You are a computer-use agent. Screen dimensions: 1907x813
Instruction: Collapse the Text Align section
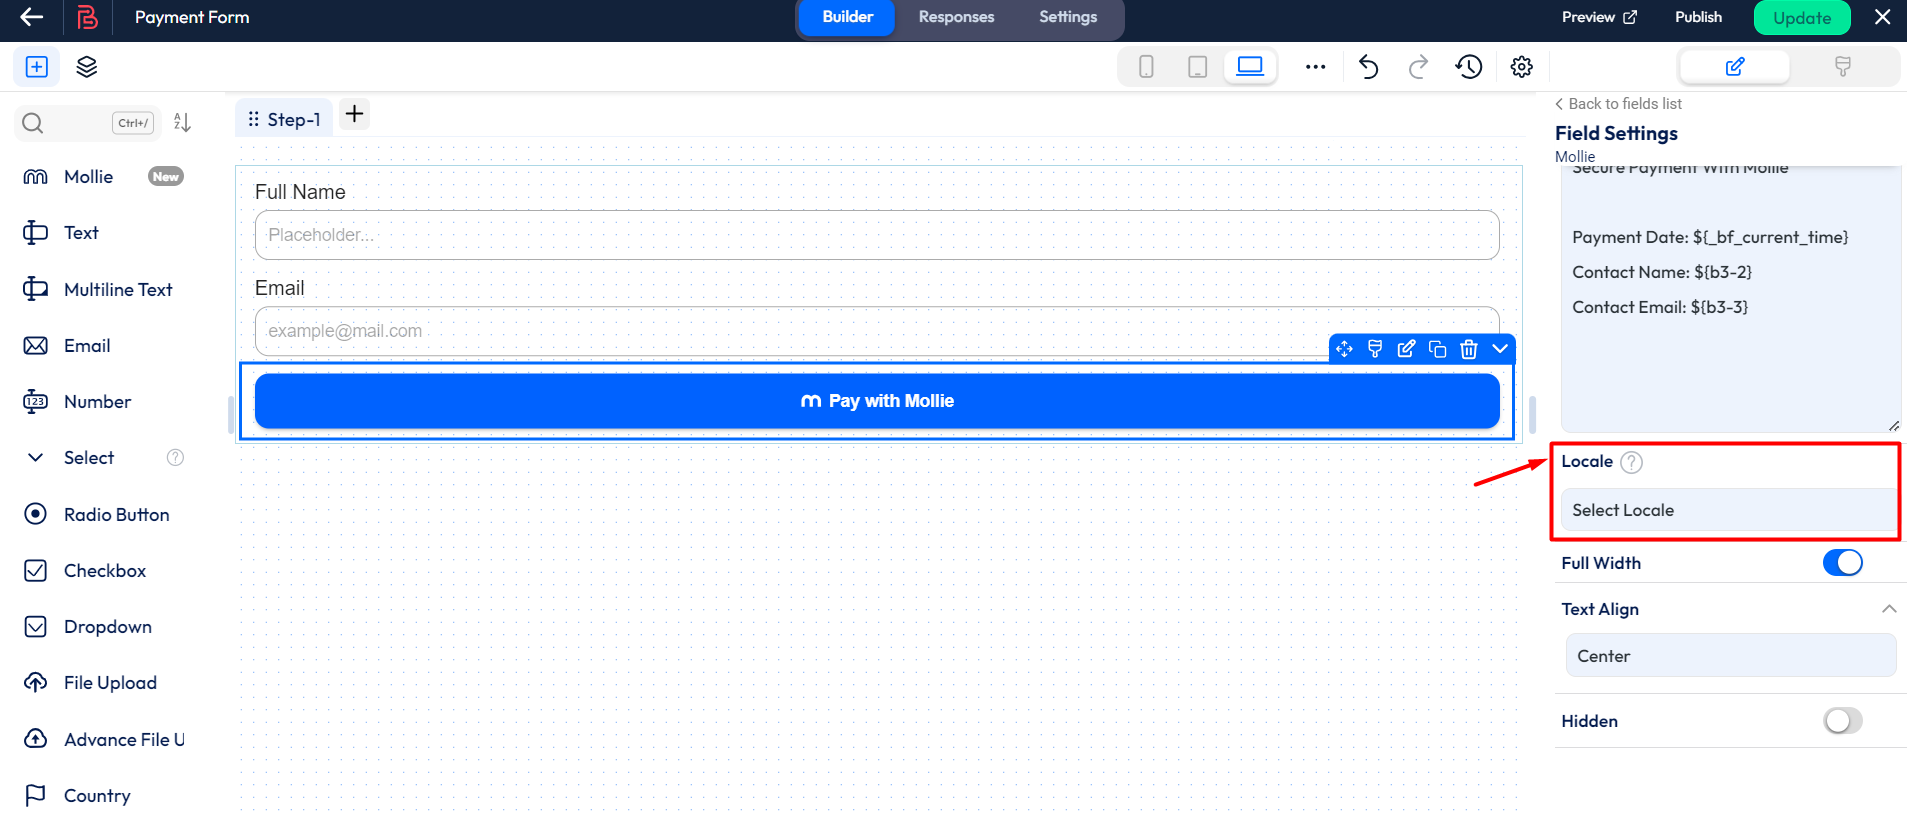(x=1888, y=609)
